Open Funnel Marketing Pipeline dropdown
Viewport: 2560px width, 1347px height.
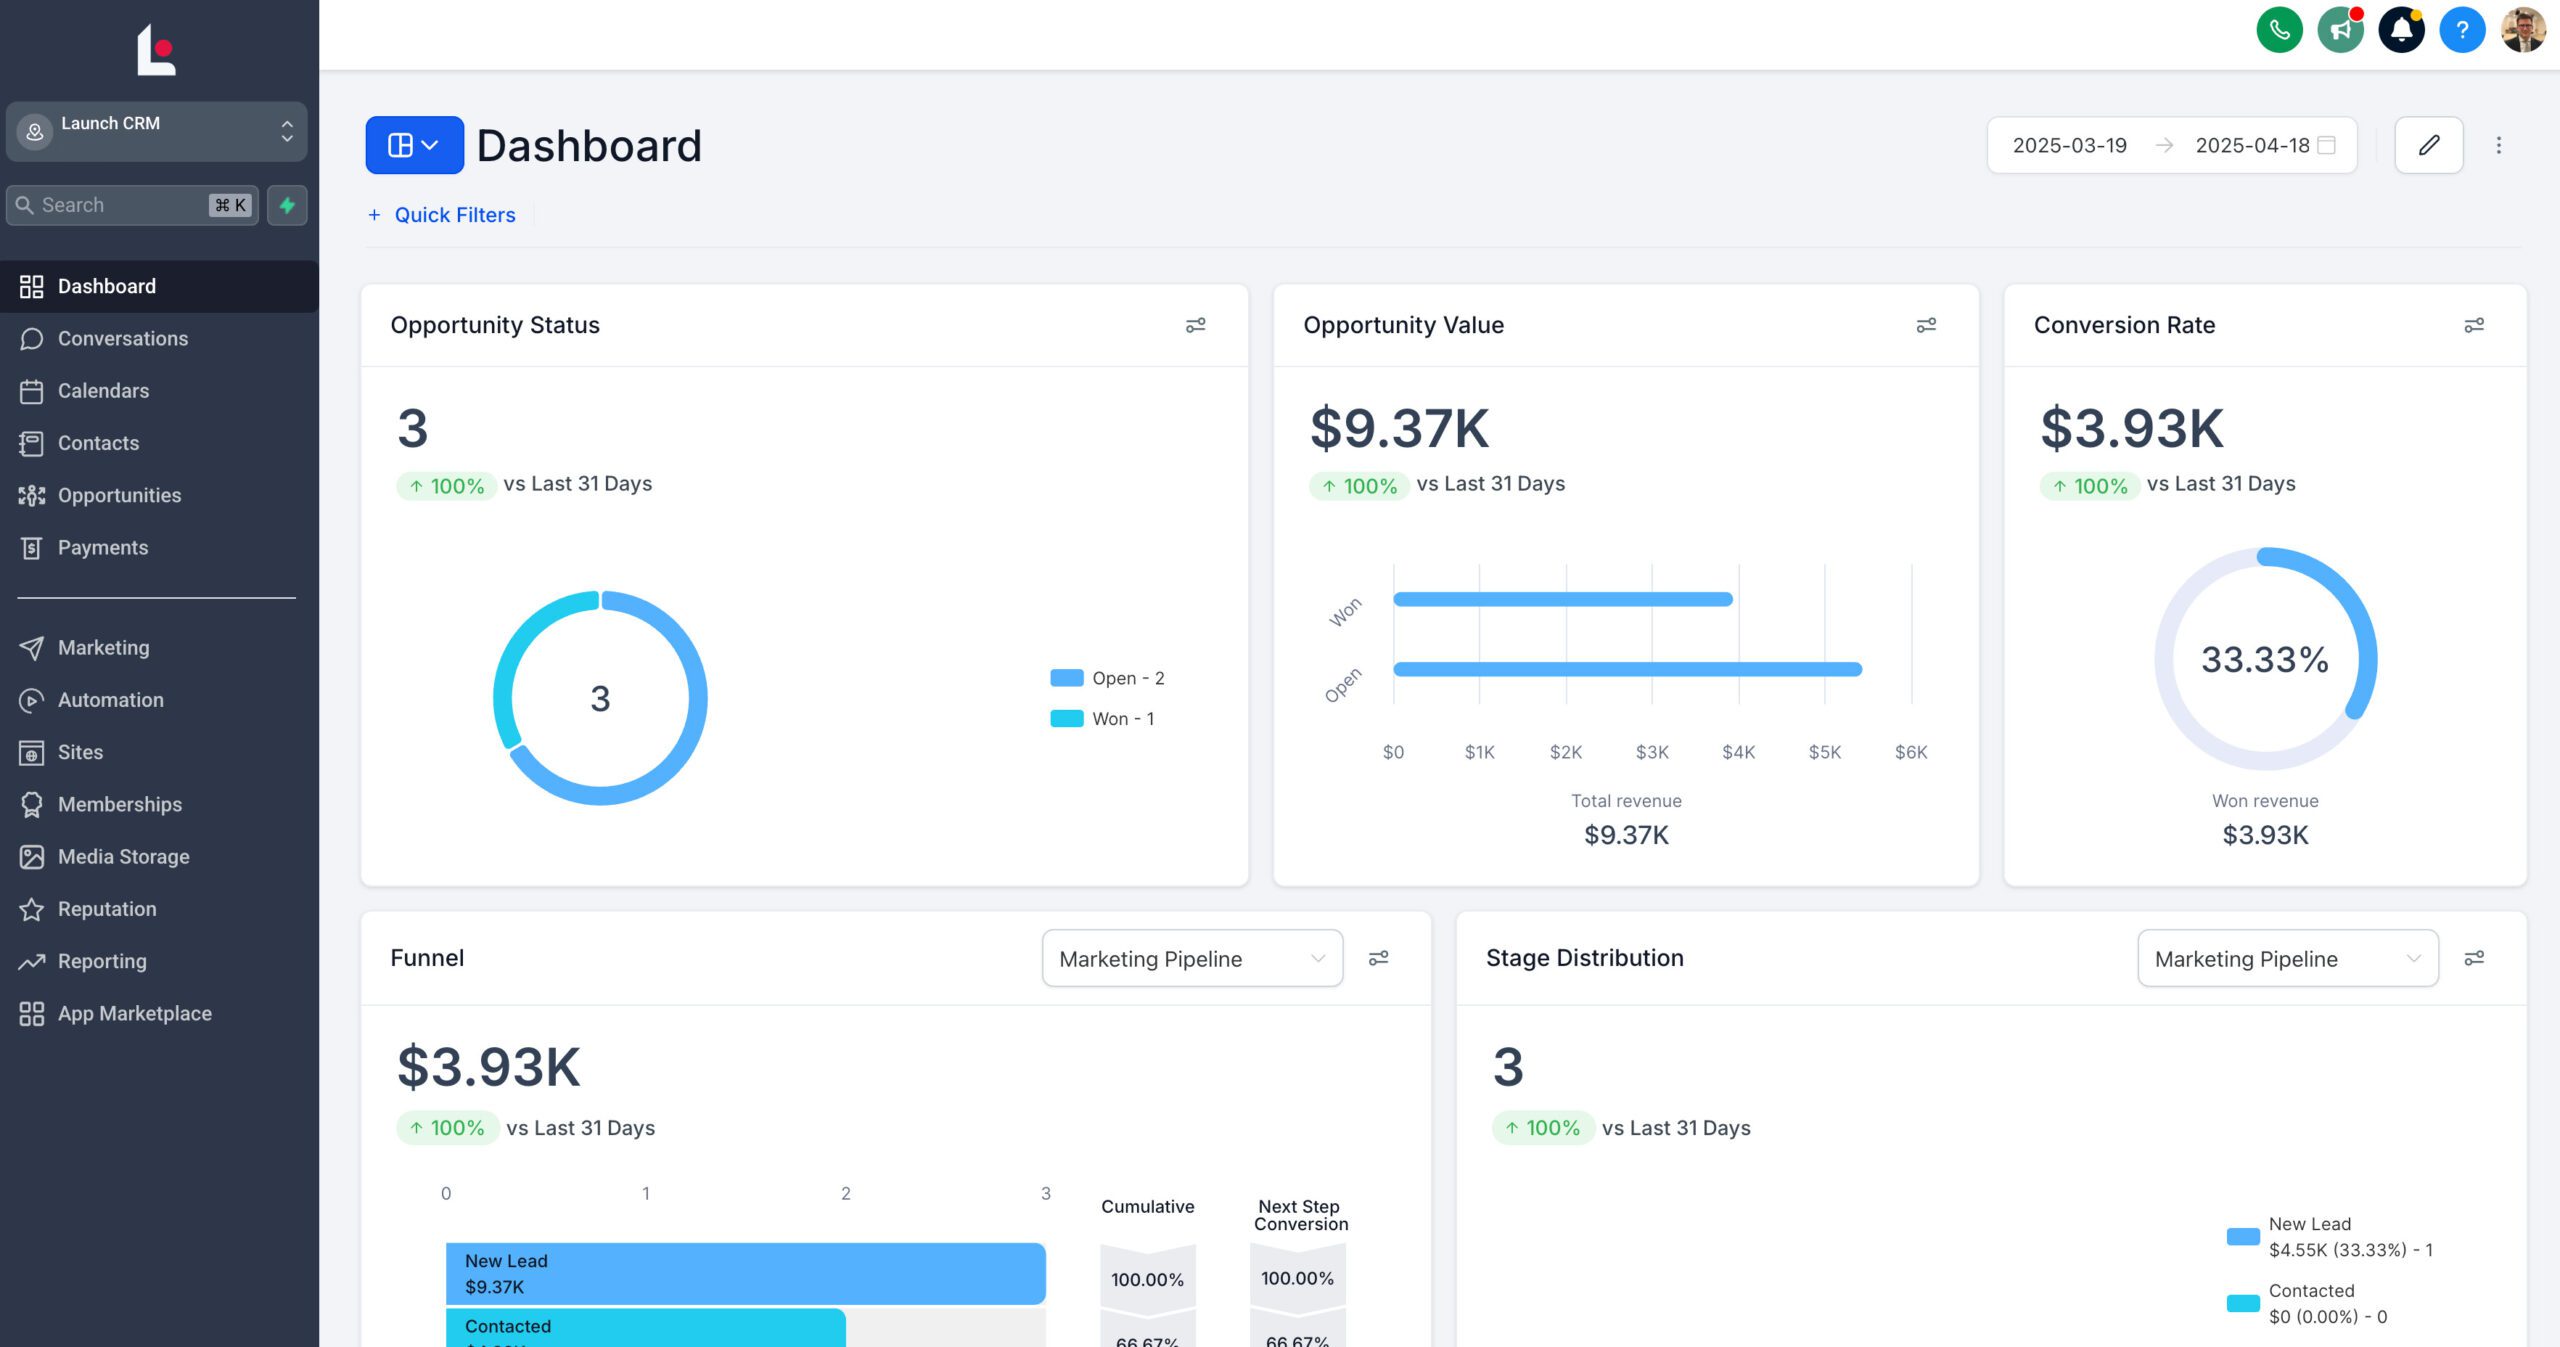(1191, 958)
